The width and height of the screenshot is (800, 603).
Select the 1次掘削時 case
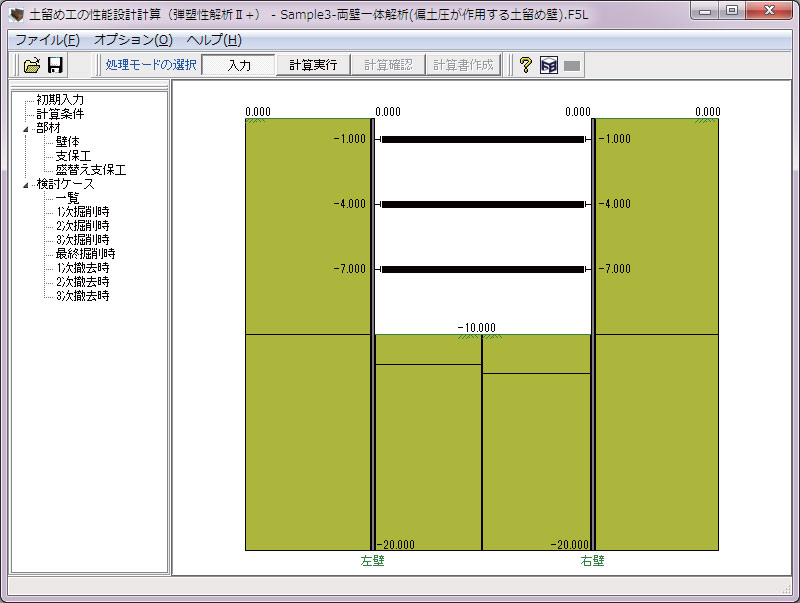point(83,212)
